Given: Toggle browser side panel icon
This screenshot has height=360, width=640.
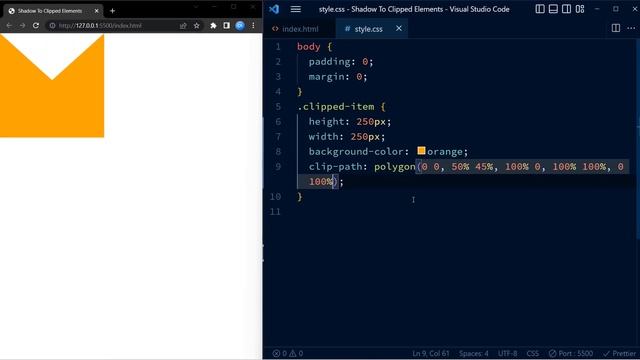Looking at the screenshot, I should pos(227,25).
